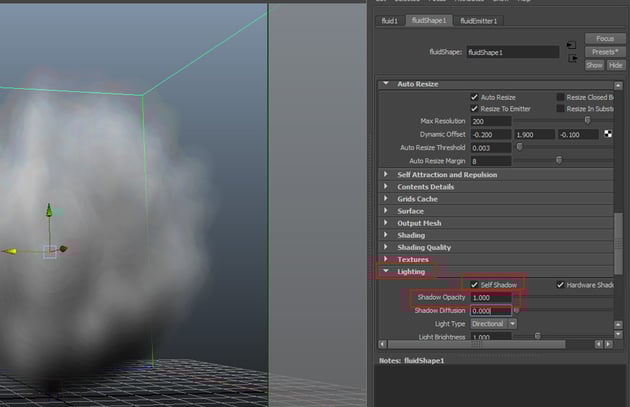Click the green Y-axis move manipulator arrow
Screen dimensions: 630x407
[48, 213]
